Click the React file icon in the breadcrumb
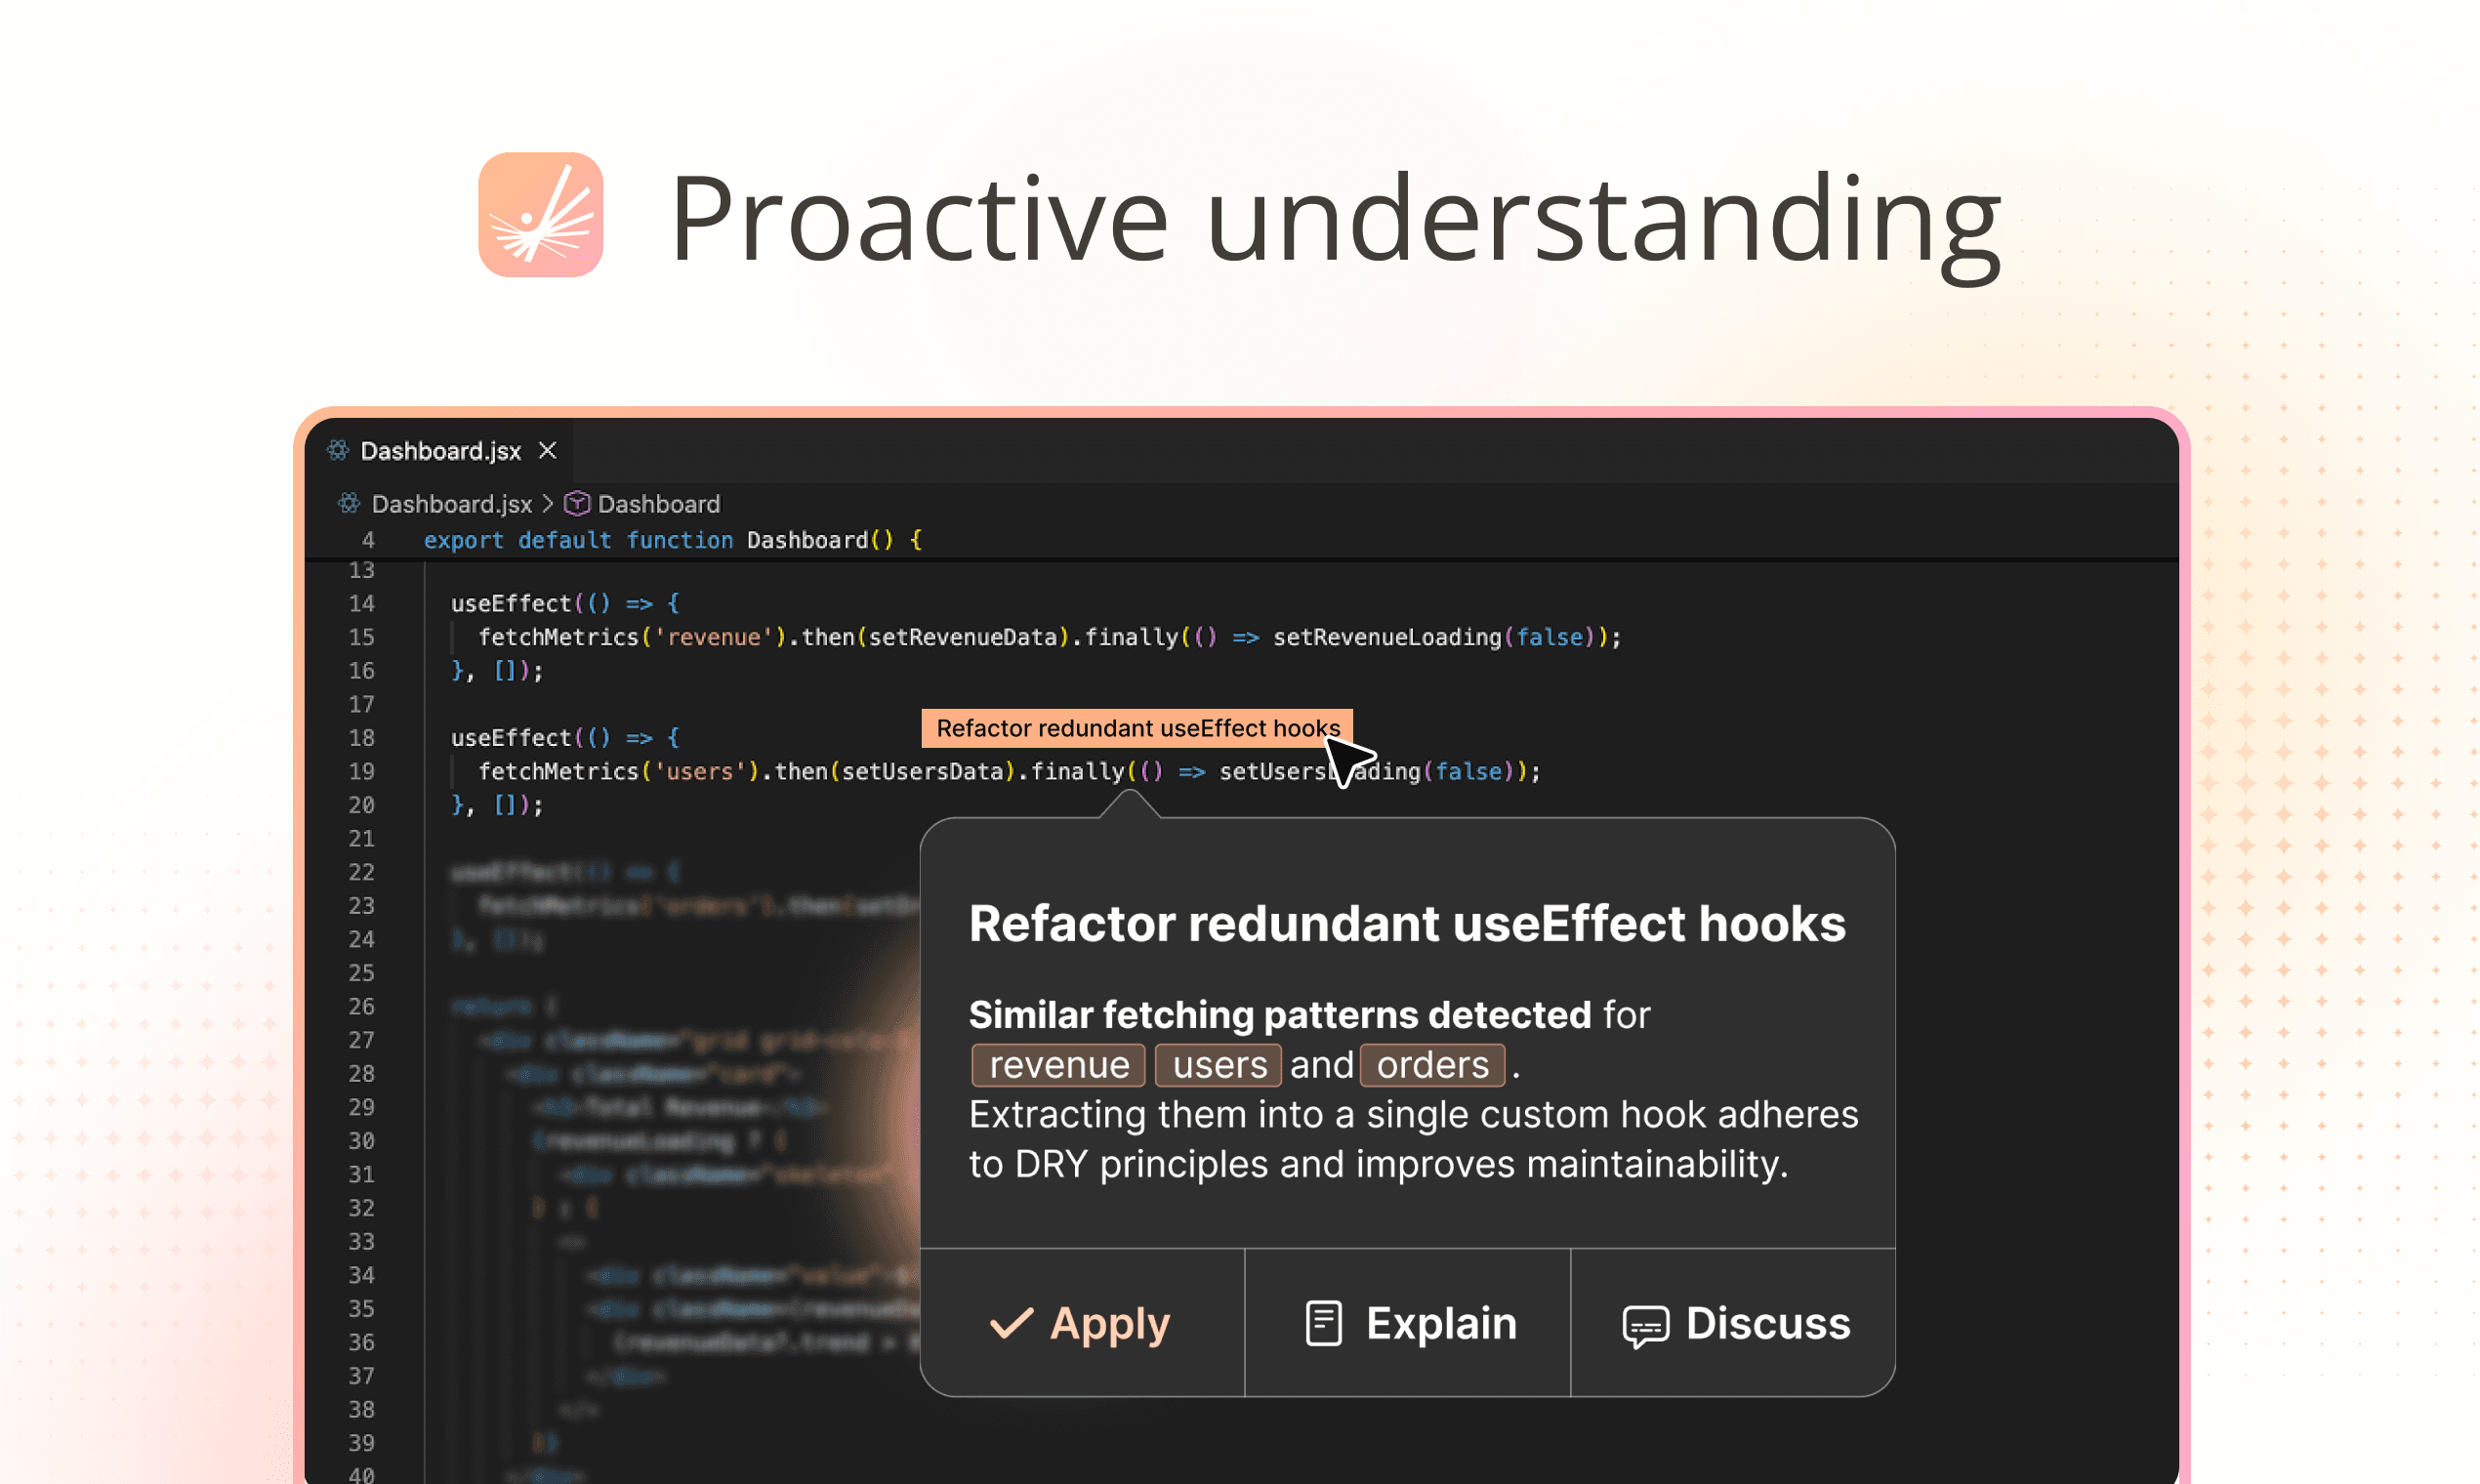 coord(349,503)
